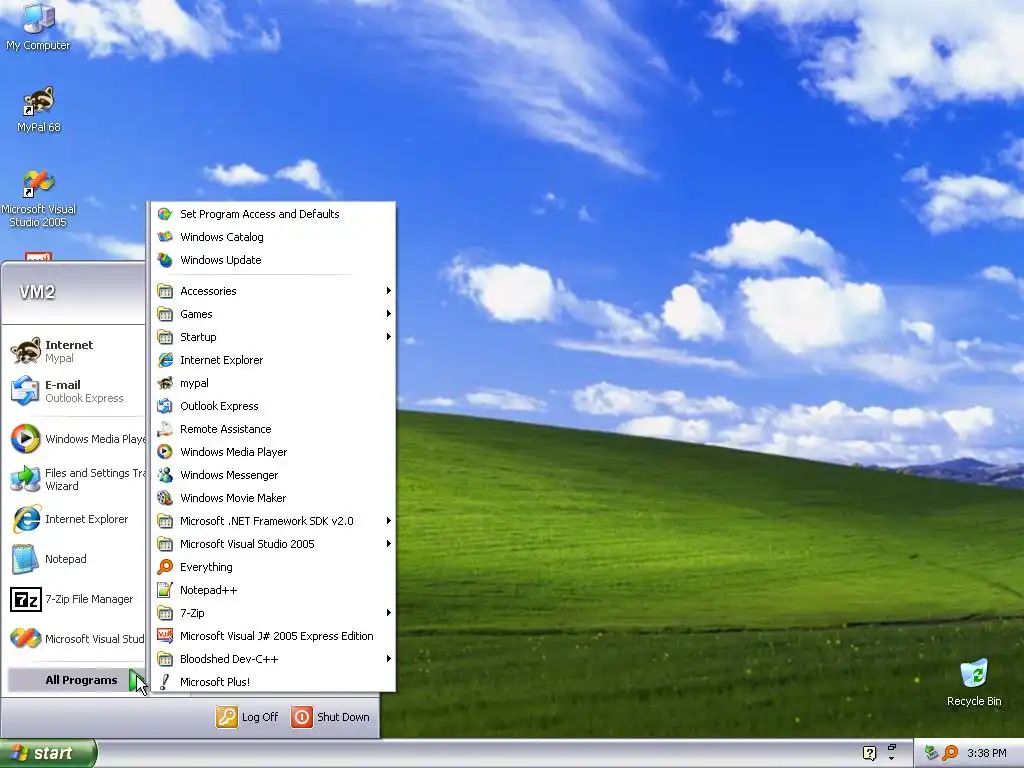Click the Outlook Express E-mail icon
Image resolution: width=1024 pixels, height=768 pixels.
26,391
